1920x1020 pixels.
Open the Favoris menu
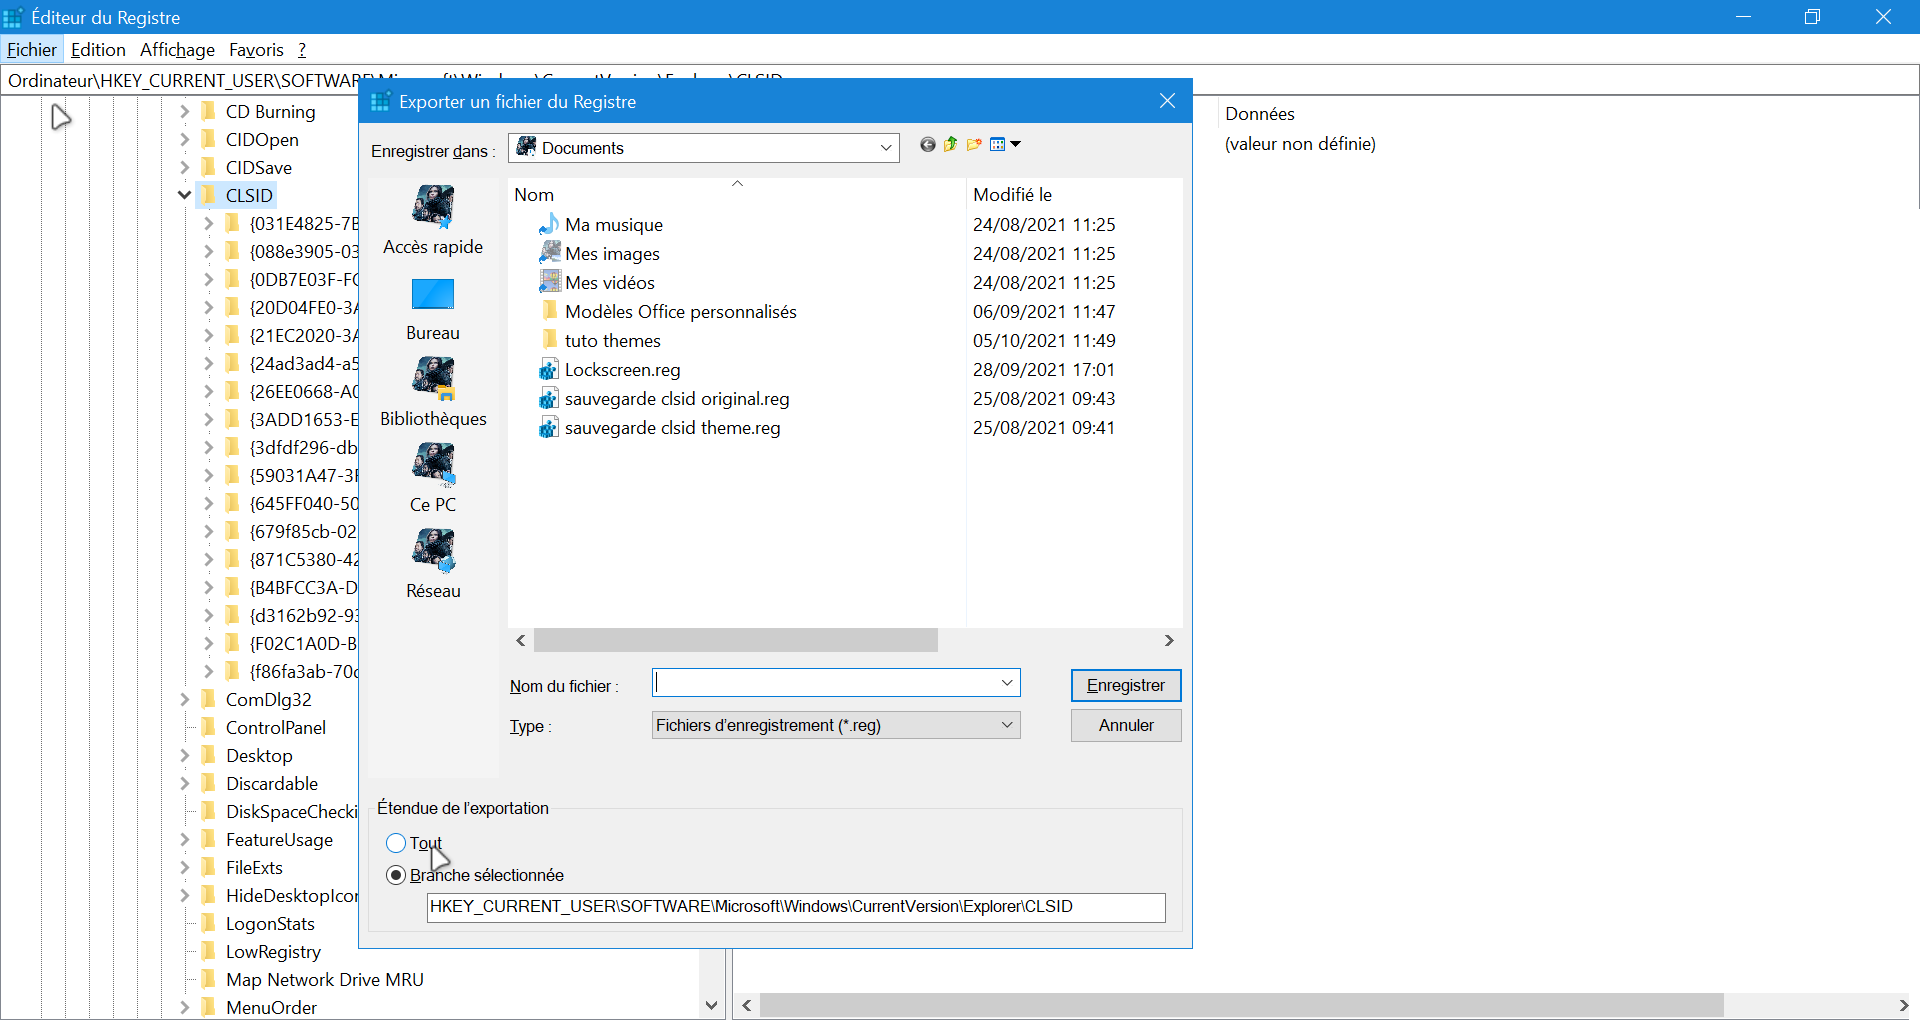pyautogui.click(x=256, y=50)
